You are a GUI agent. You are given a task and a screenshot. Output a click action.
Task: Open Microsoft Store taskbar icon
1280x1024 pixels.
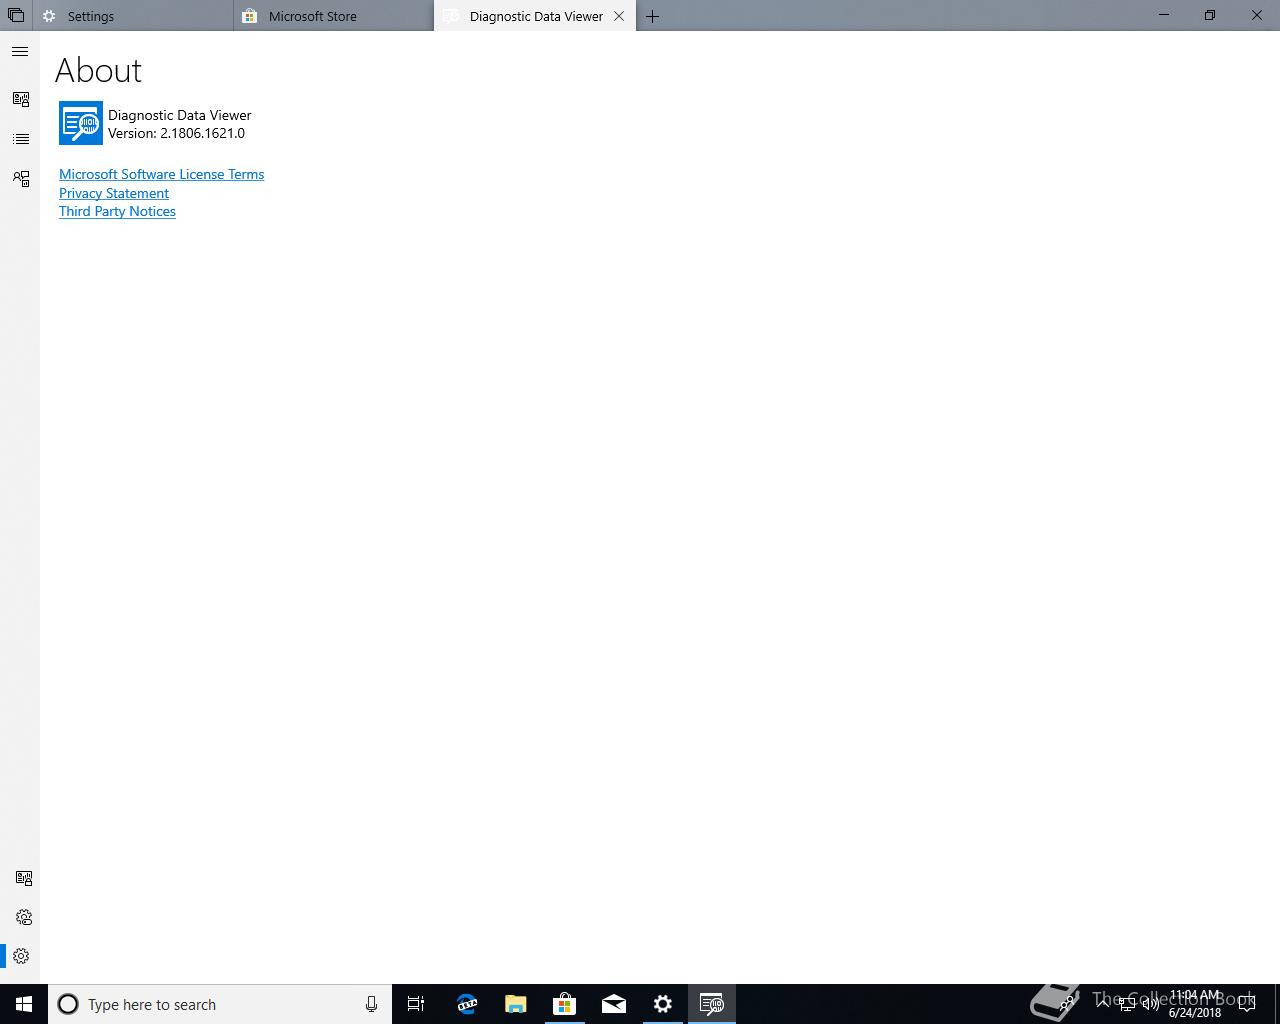point(565,1004)
